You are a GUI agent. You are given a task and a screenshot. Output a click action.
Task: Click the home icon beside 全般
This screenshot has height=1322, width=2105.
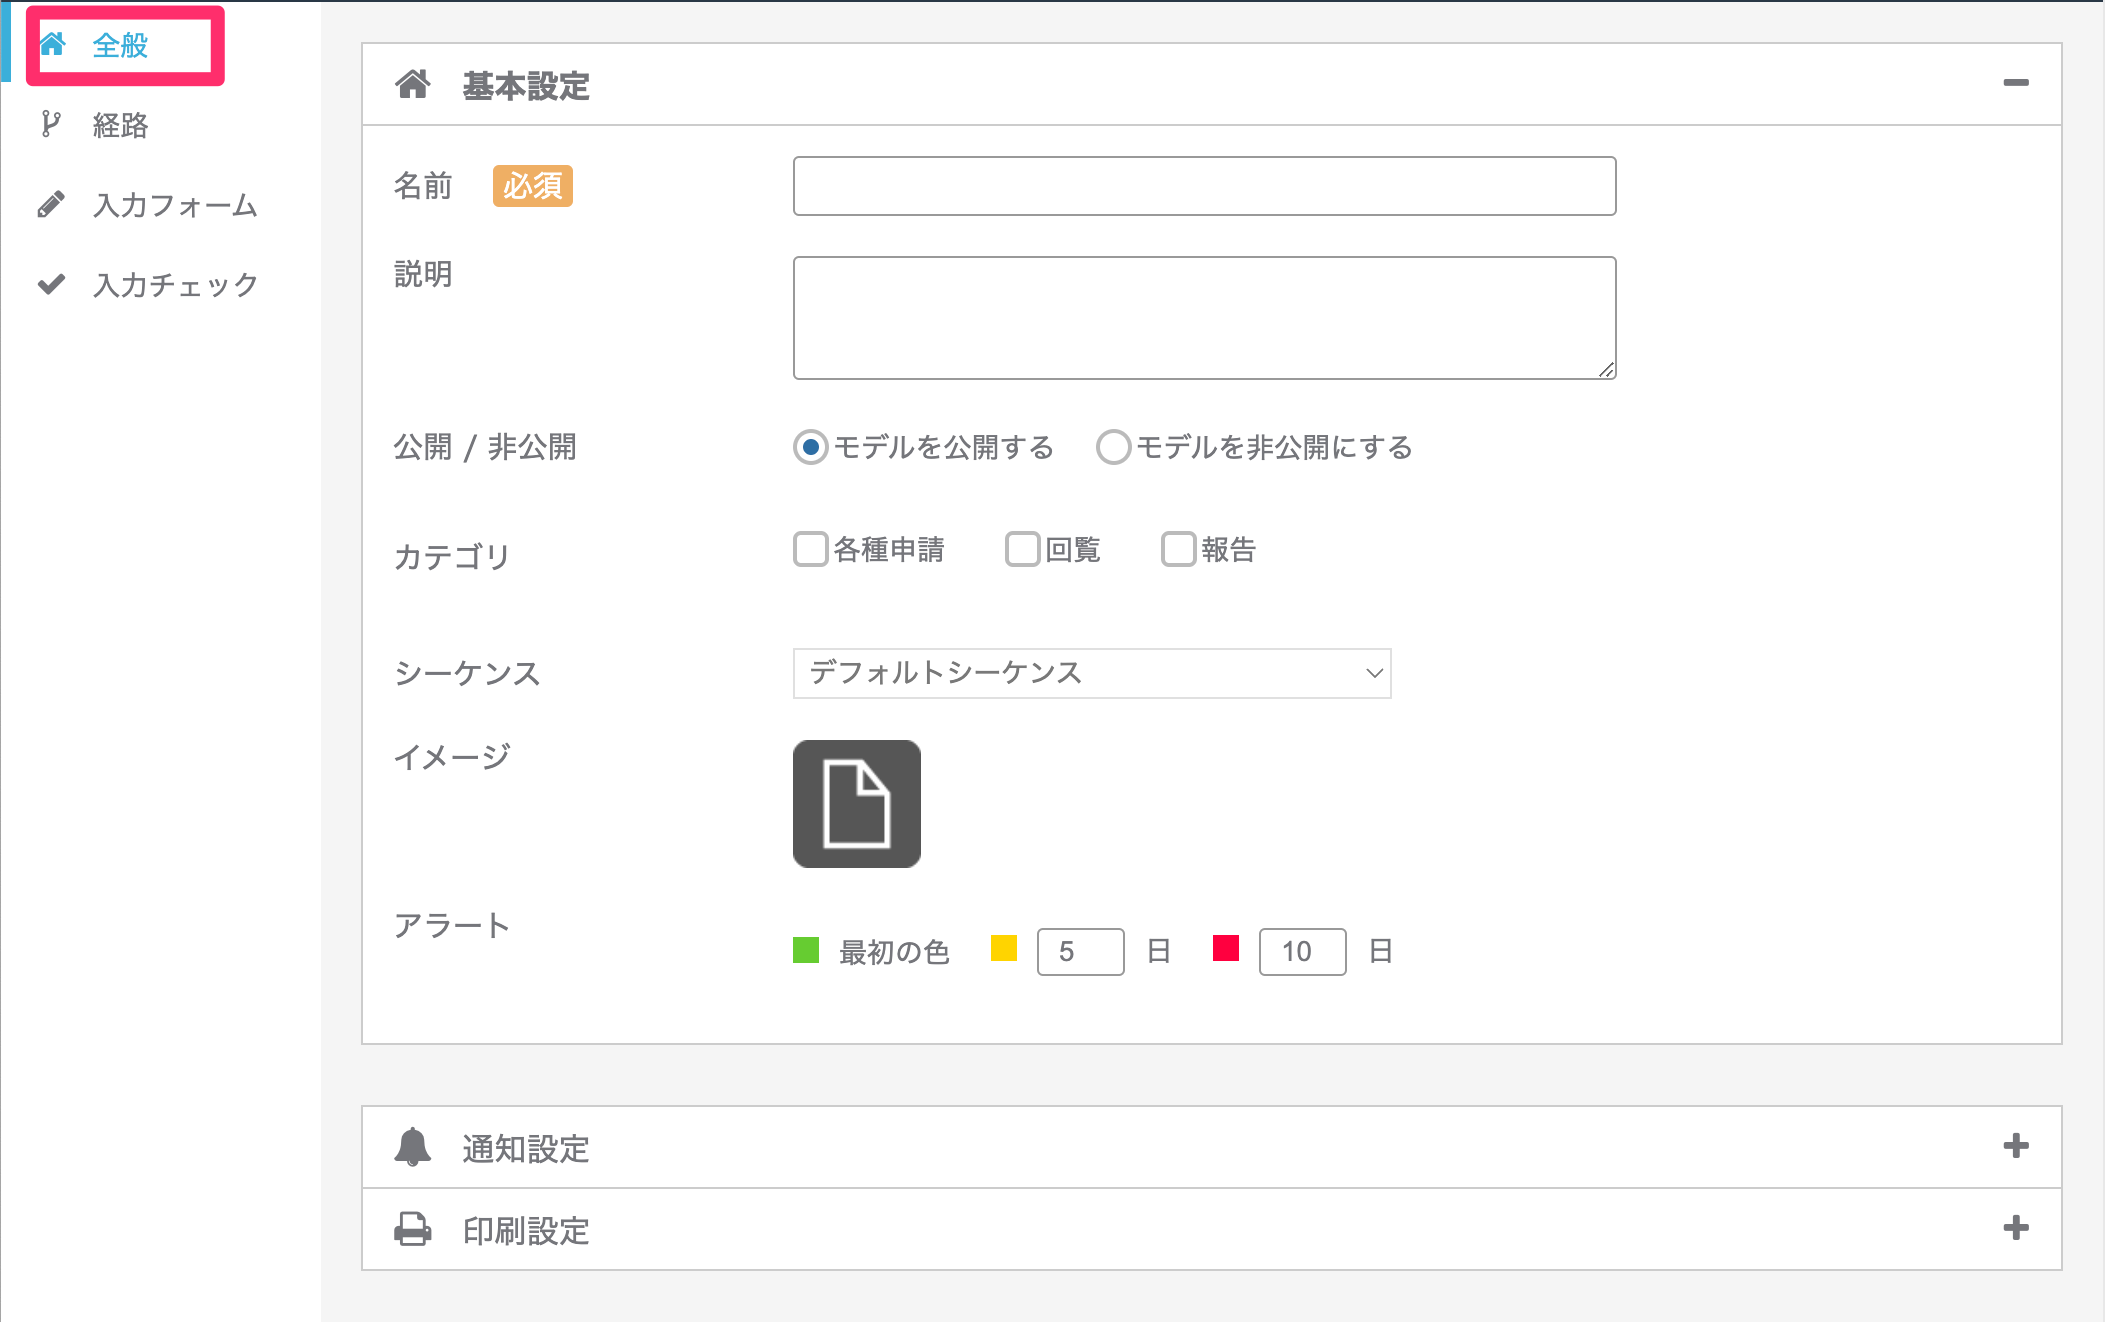pyautogui.click(x=52, y=44)
